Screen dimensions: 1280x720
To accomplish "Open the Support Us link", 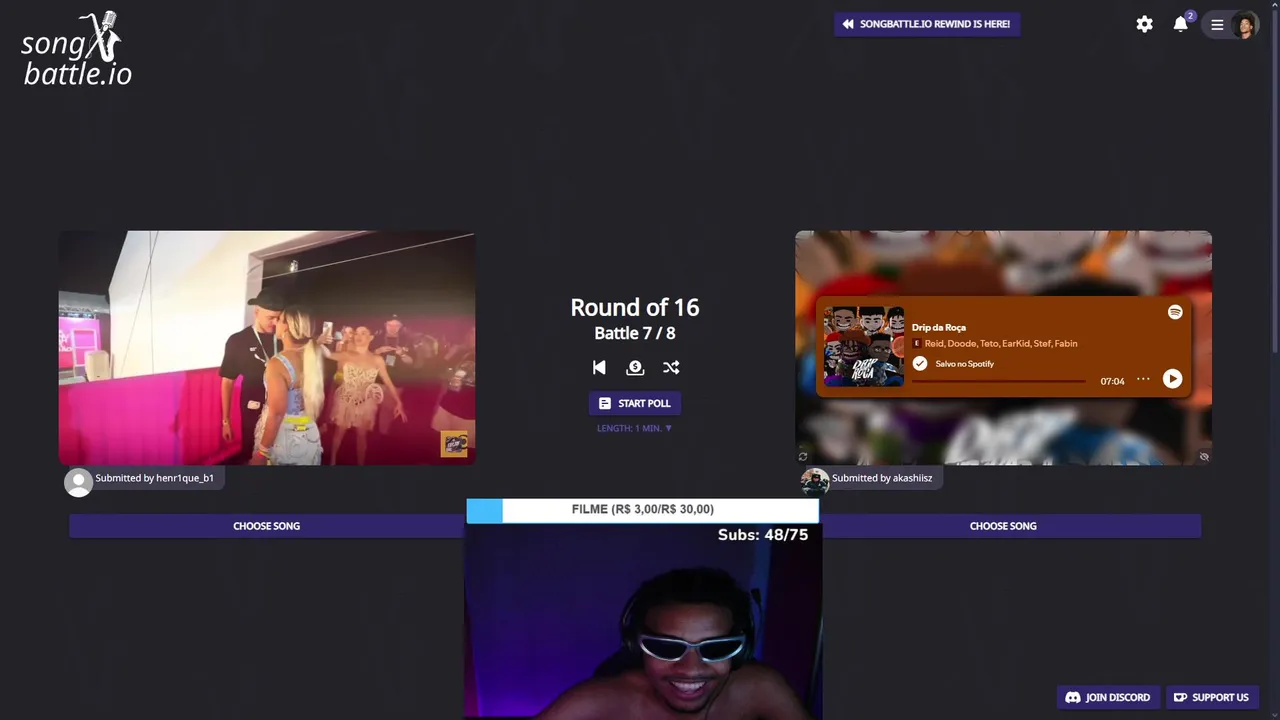I will coord(1211,697).
